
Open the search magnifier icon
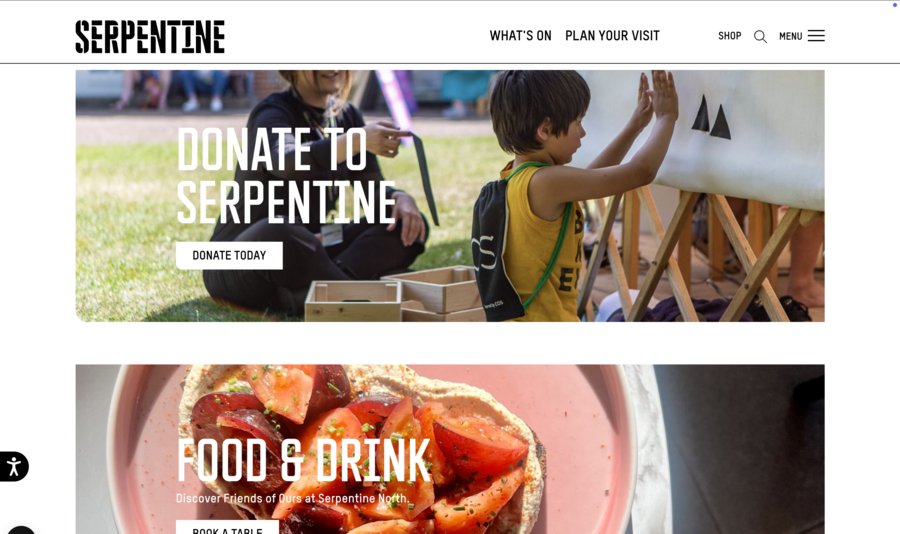(x=760, y=37)
